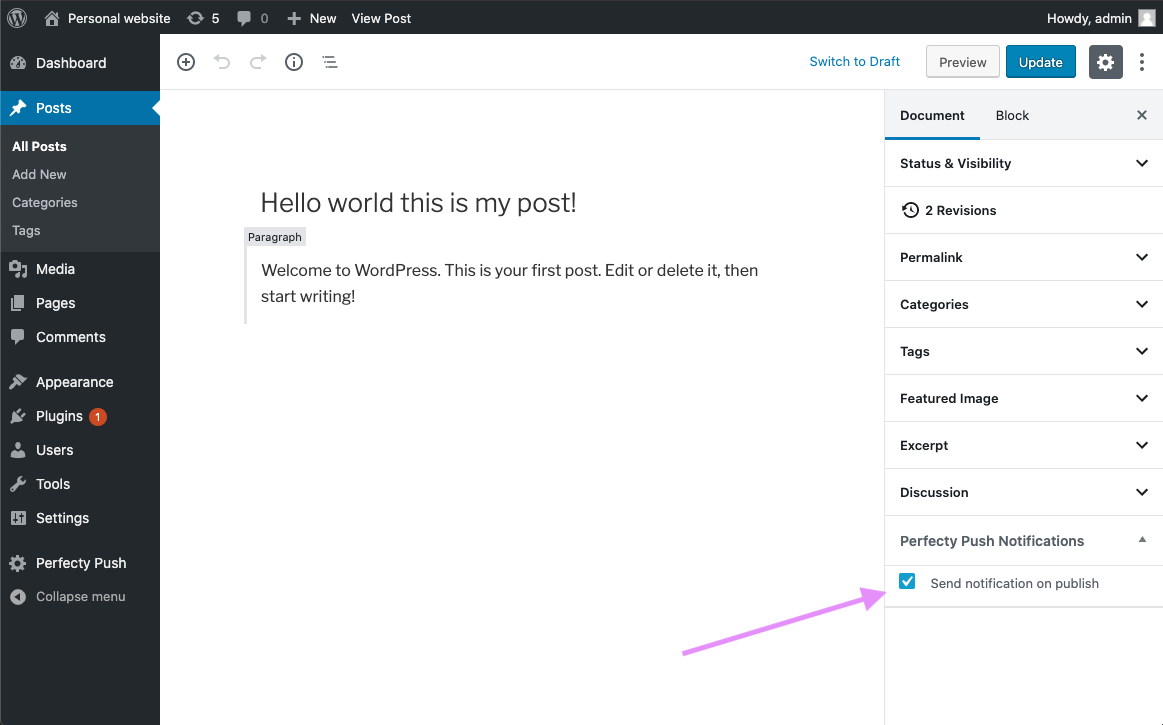Toggle the settings gear sidebar button
Viewport: 1163px width, 725px height.
[x=1105, y=62]
